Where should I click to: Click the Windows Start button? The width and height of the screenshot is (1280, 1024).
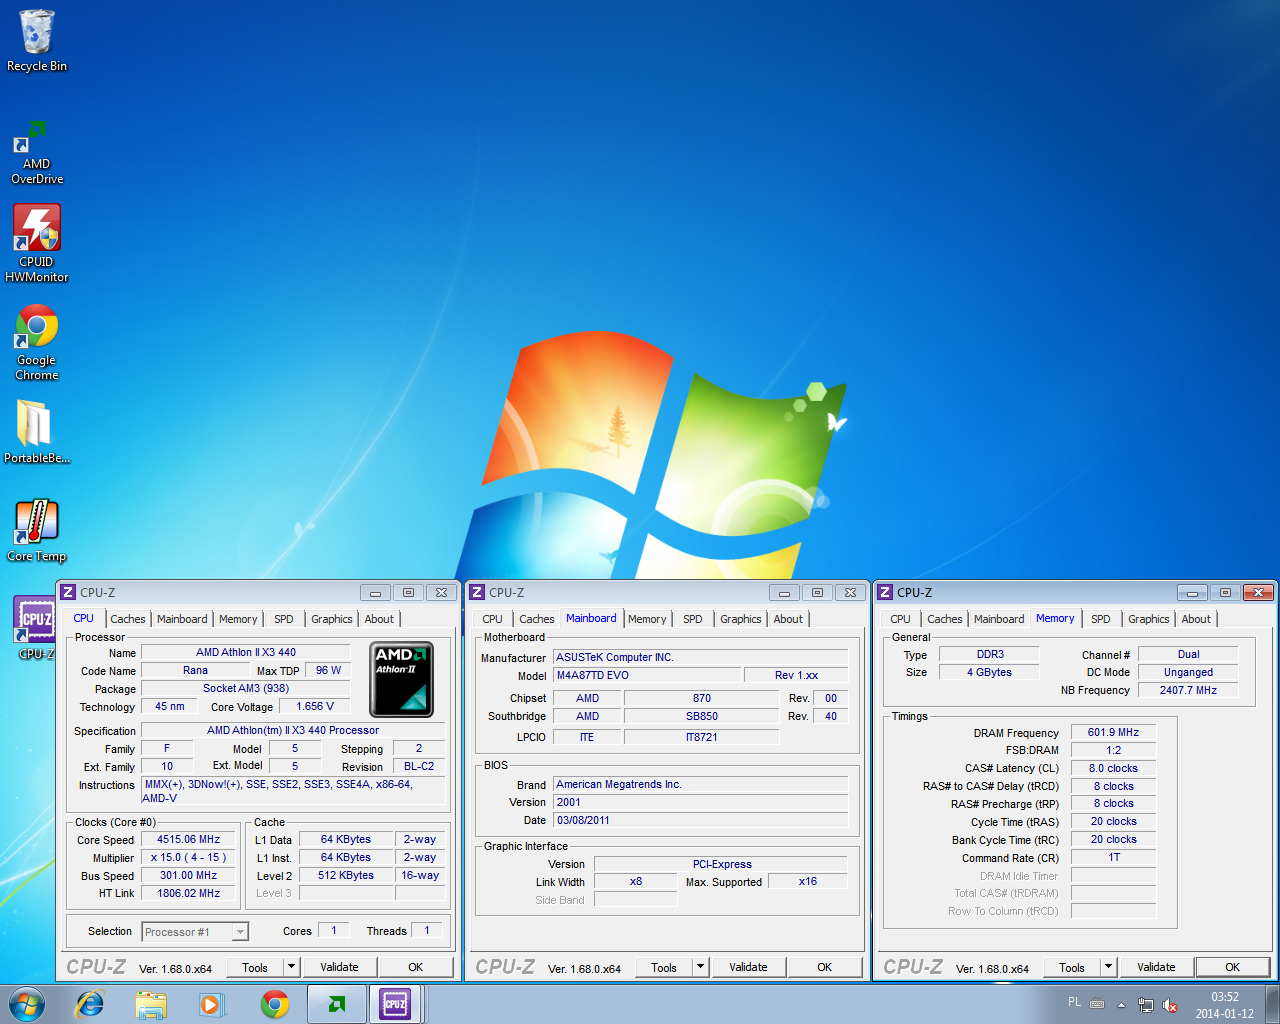[27, 1004]
